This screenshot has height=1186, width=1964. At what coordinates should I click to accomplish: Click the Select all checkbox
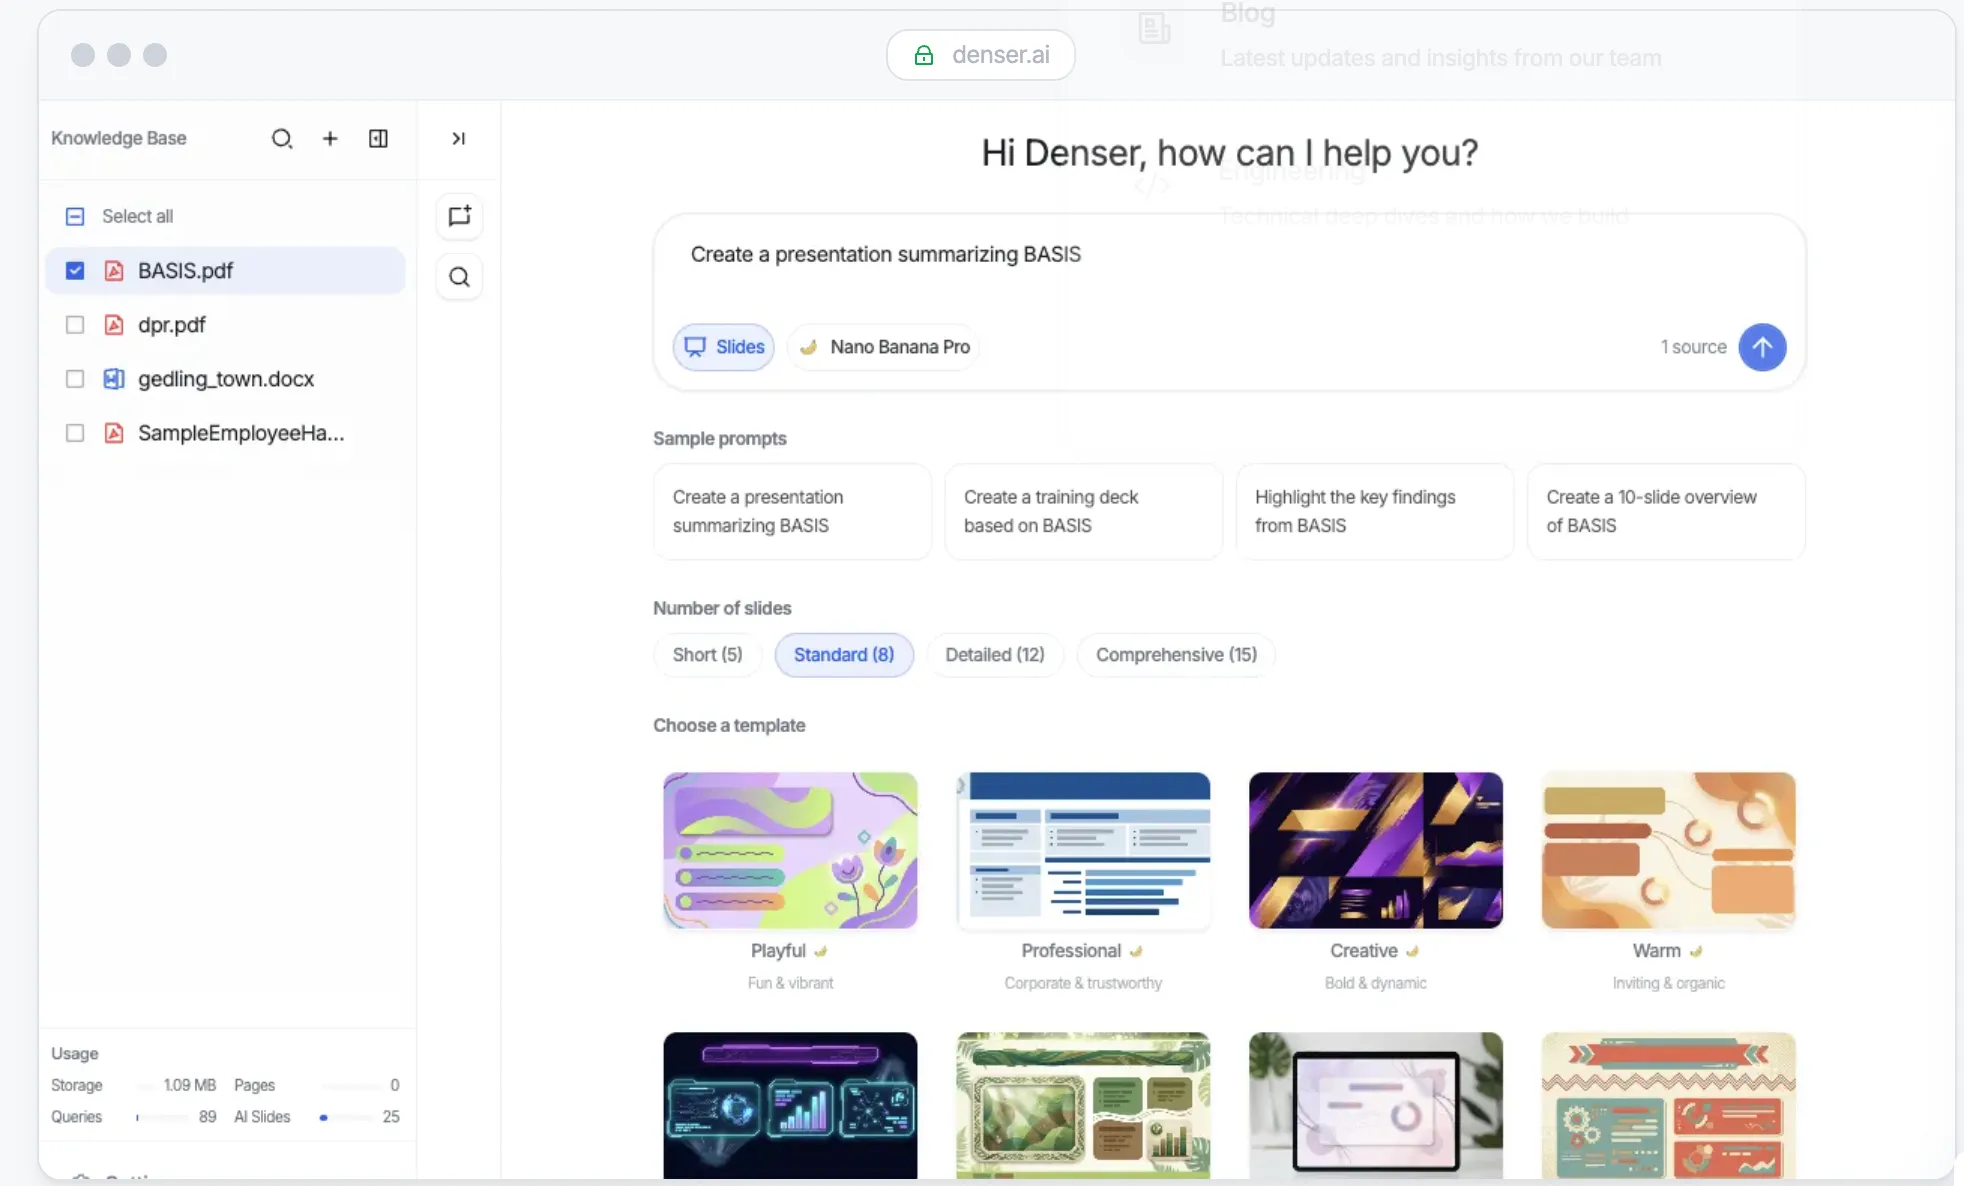pos(75,216)
